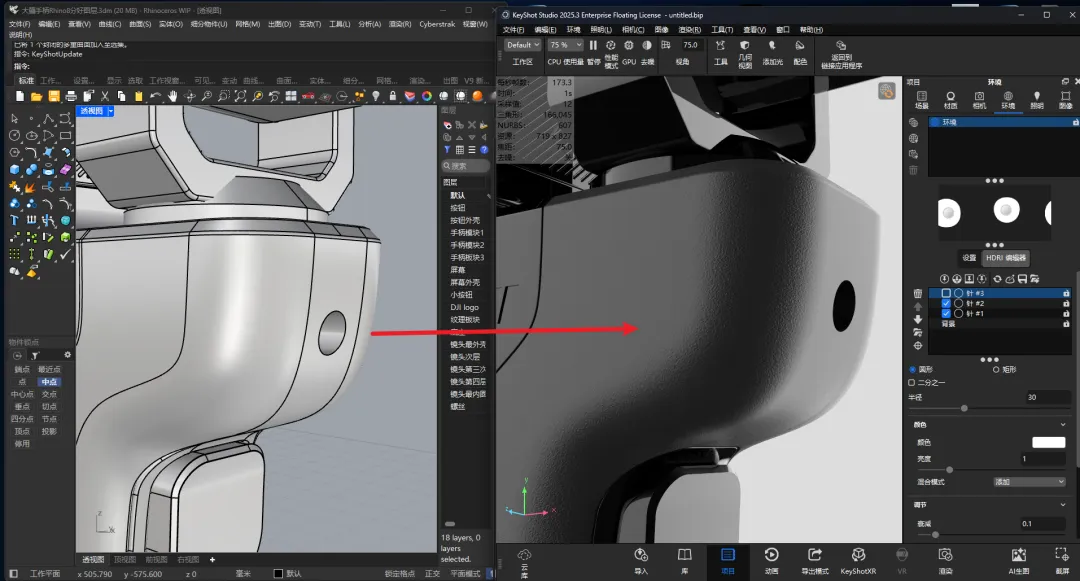
Task: Click the Settings (设置) button in environment panel
Action: pos(968,258)
